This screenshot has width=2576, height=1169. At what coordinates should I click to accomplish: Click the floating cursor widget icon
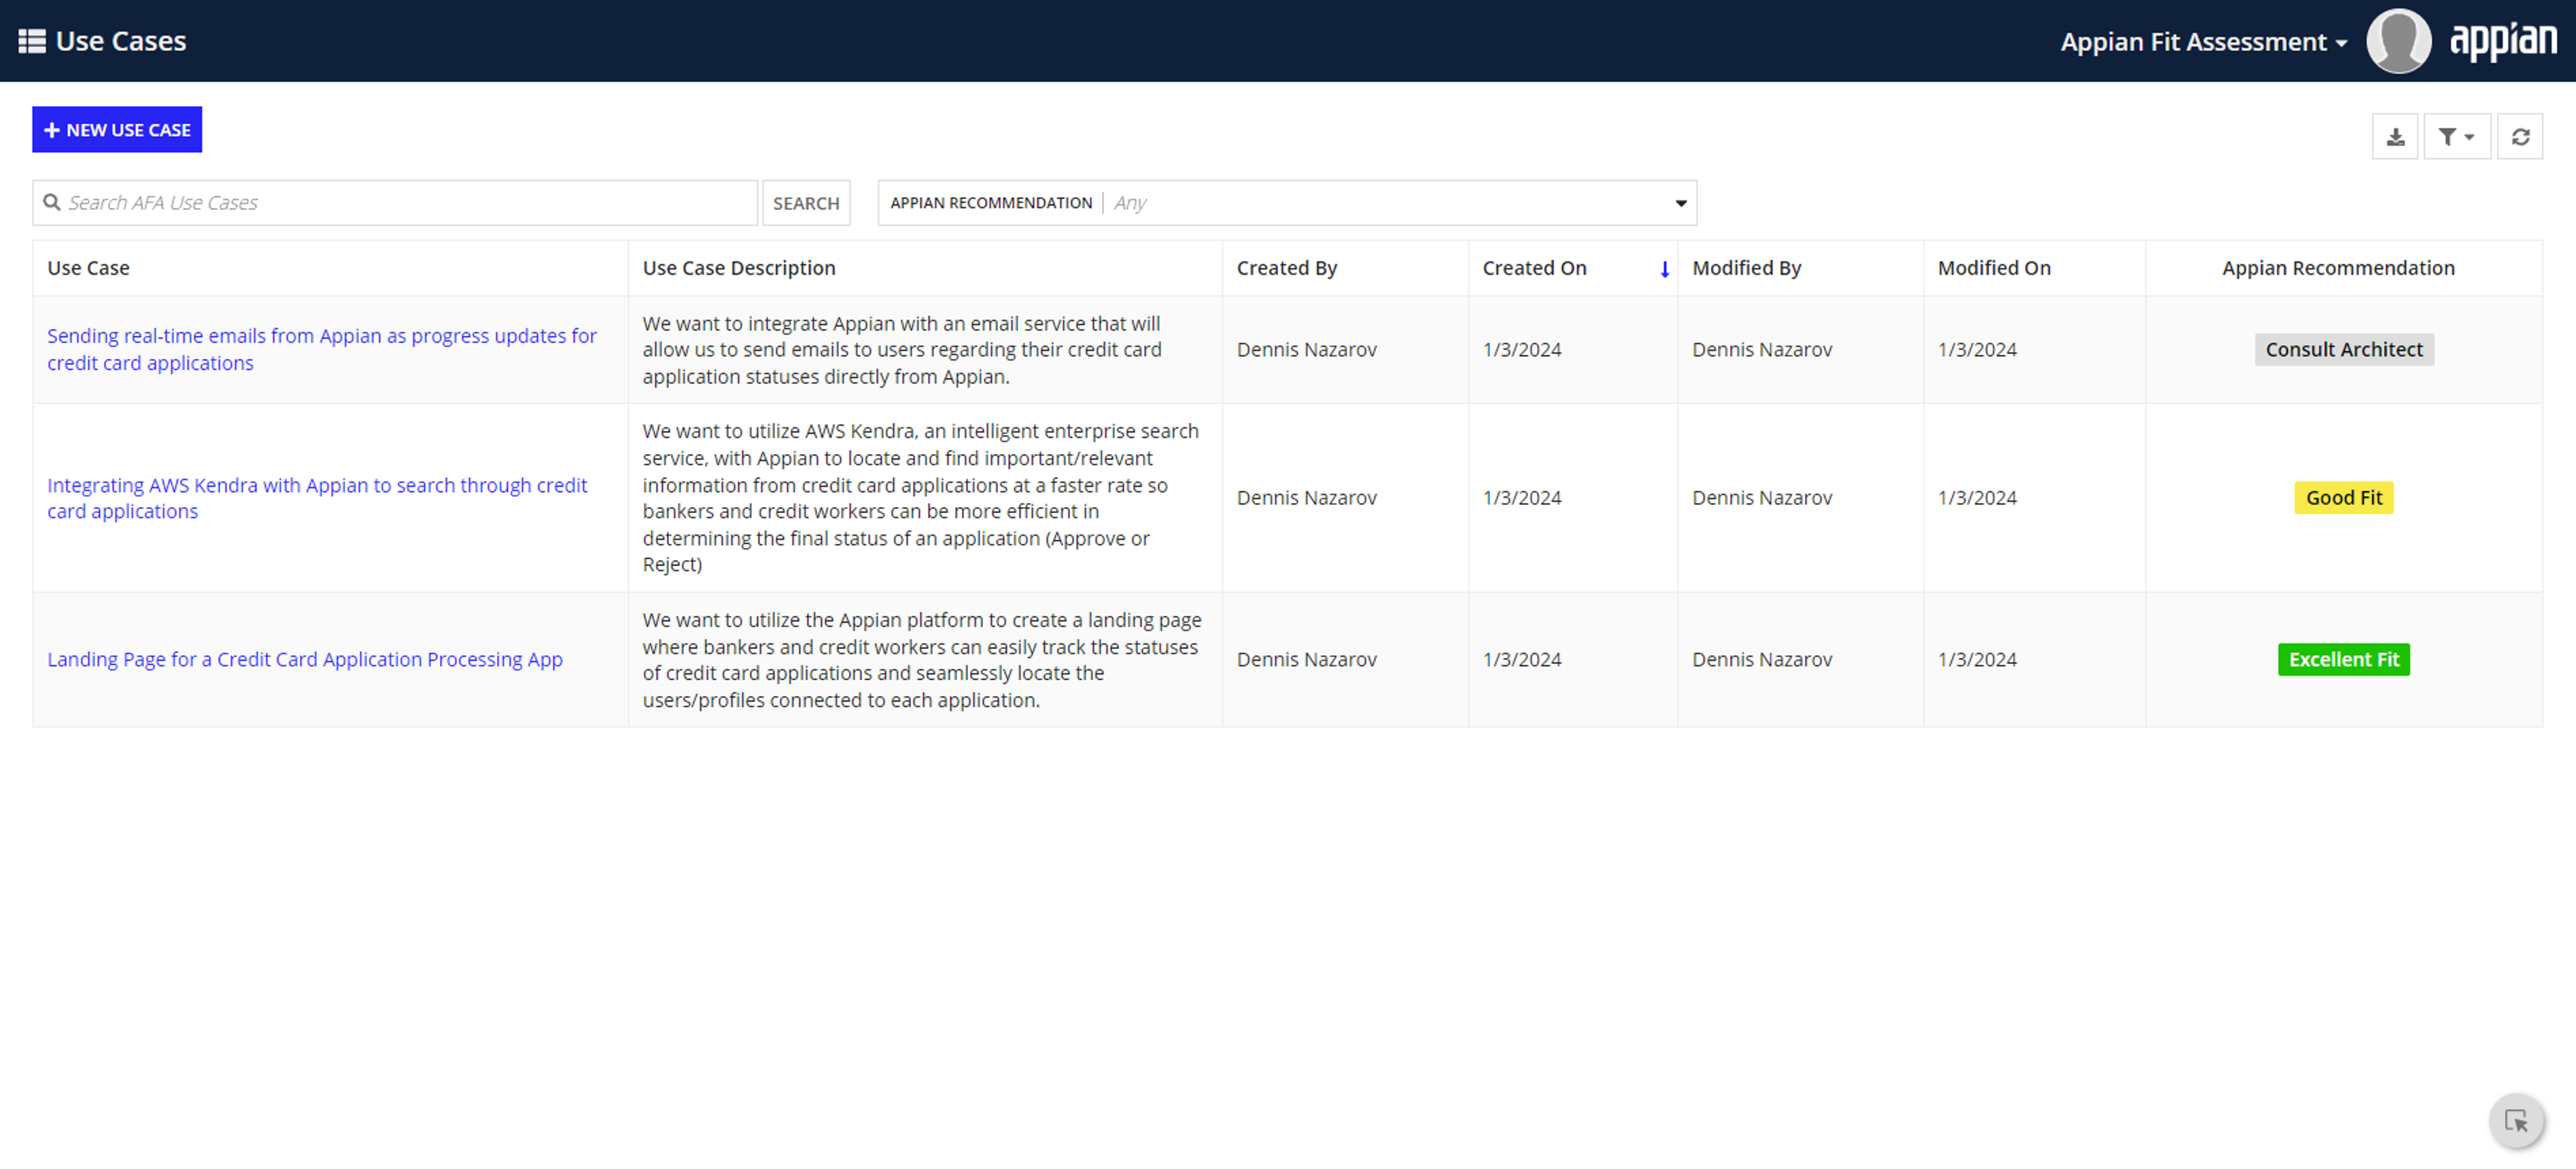(x=2516, y=1121)
